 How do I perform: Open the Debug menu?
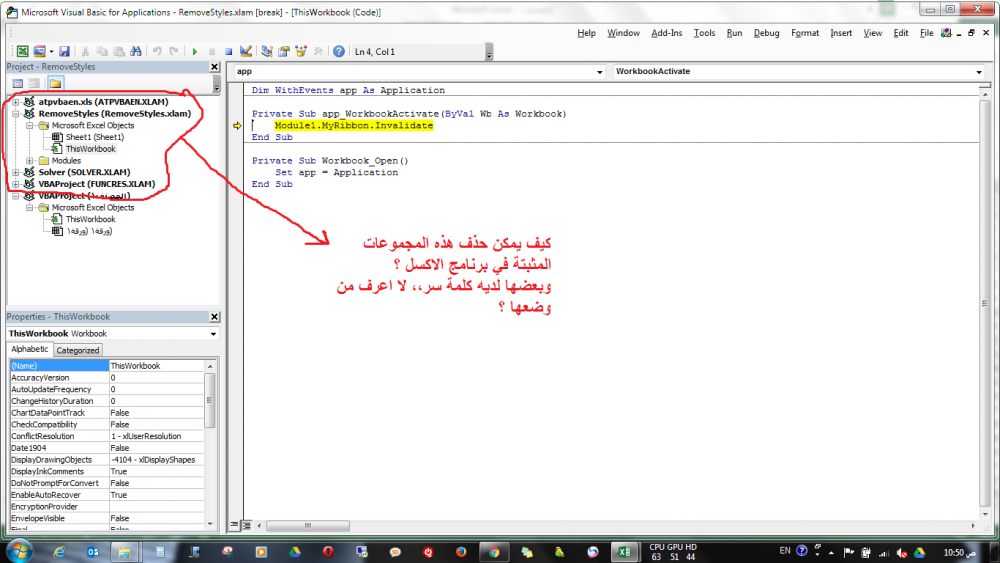766,33
